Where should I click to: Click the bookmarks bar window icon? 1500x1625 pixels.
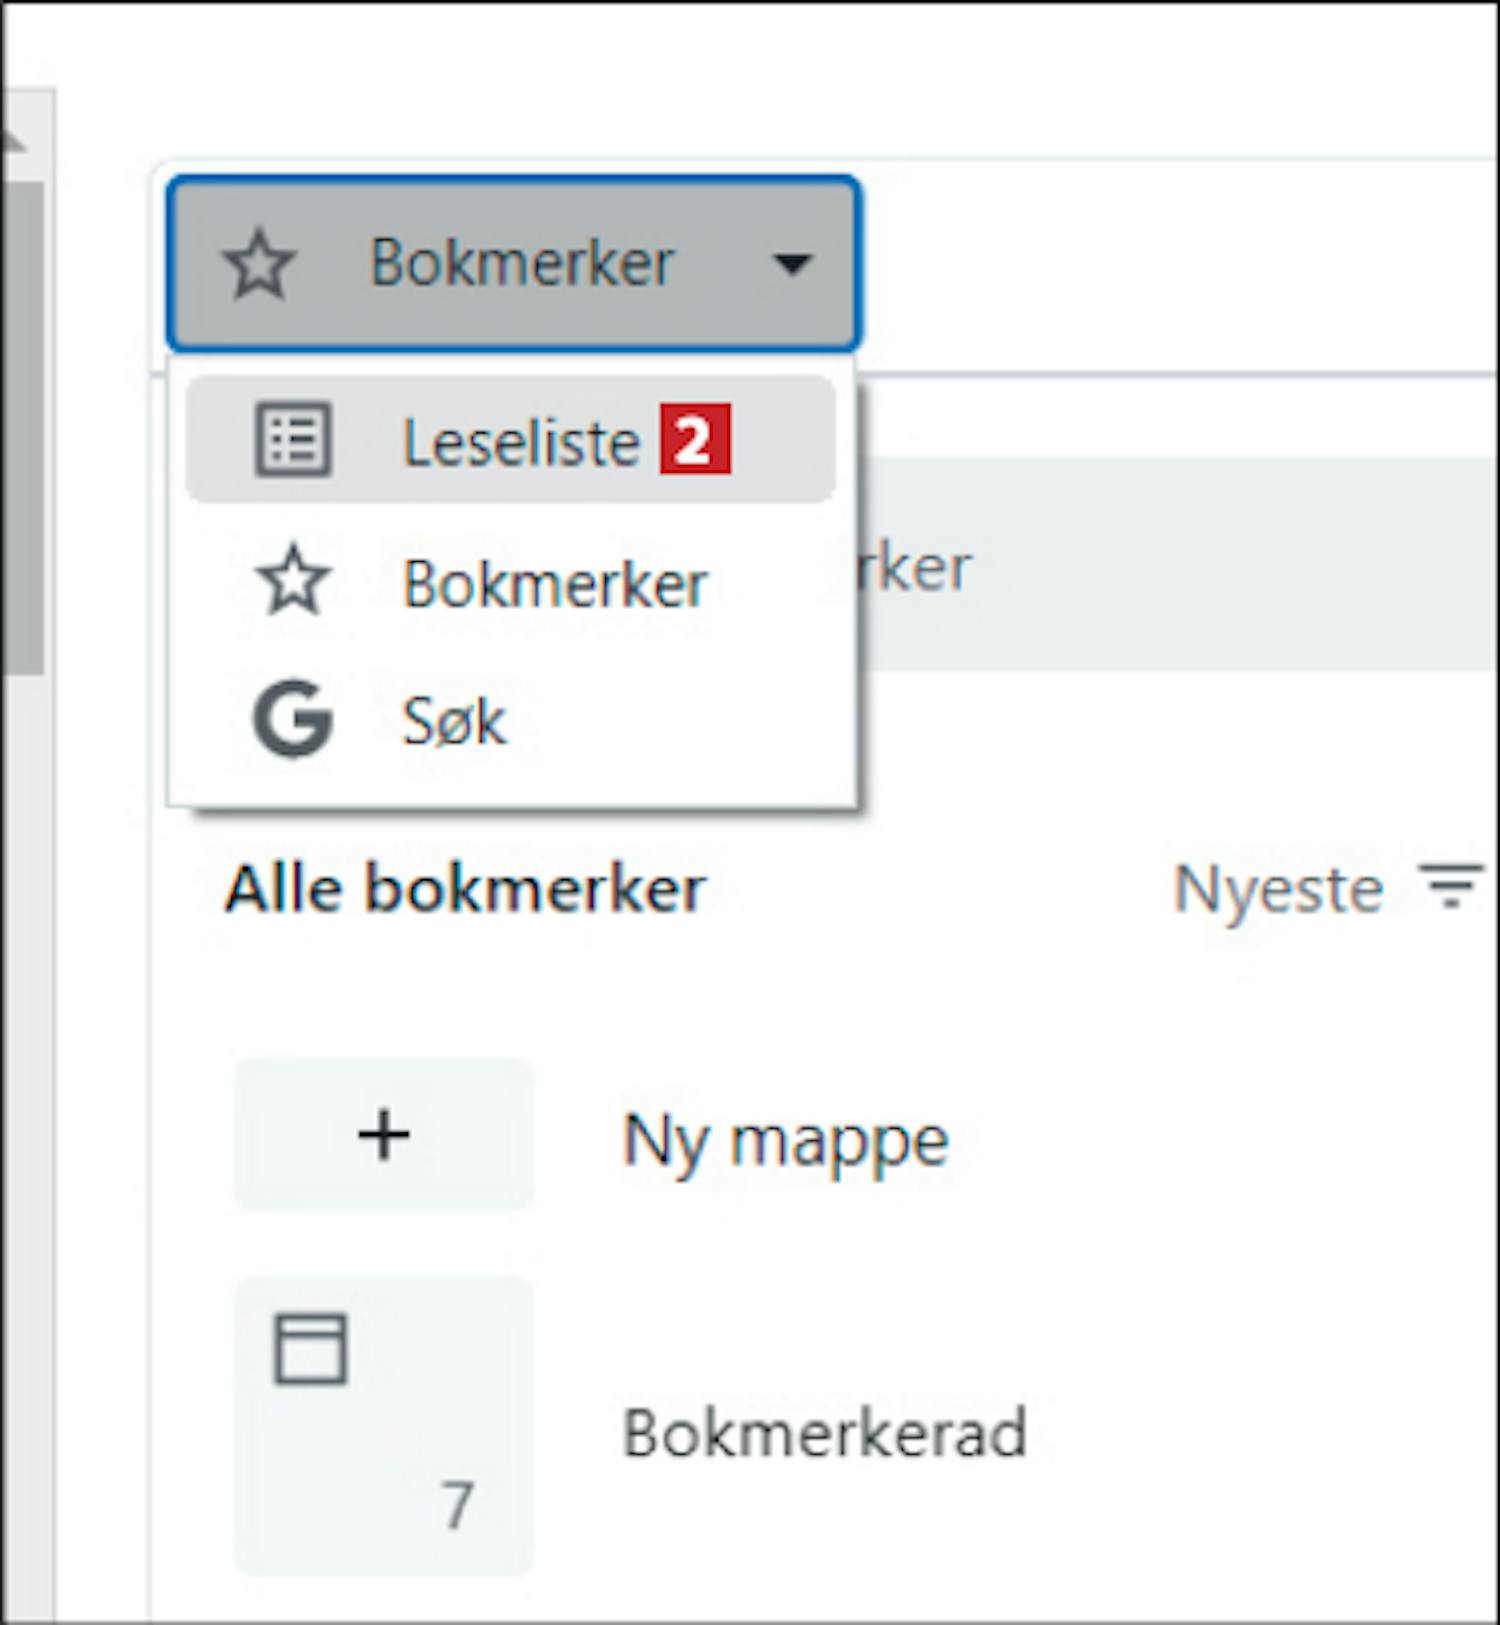point(311,1349)
